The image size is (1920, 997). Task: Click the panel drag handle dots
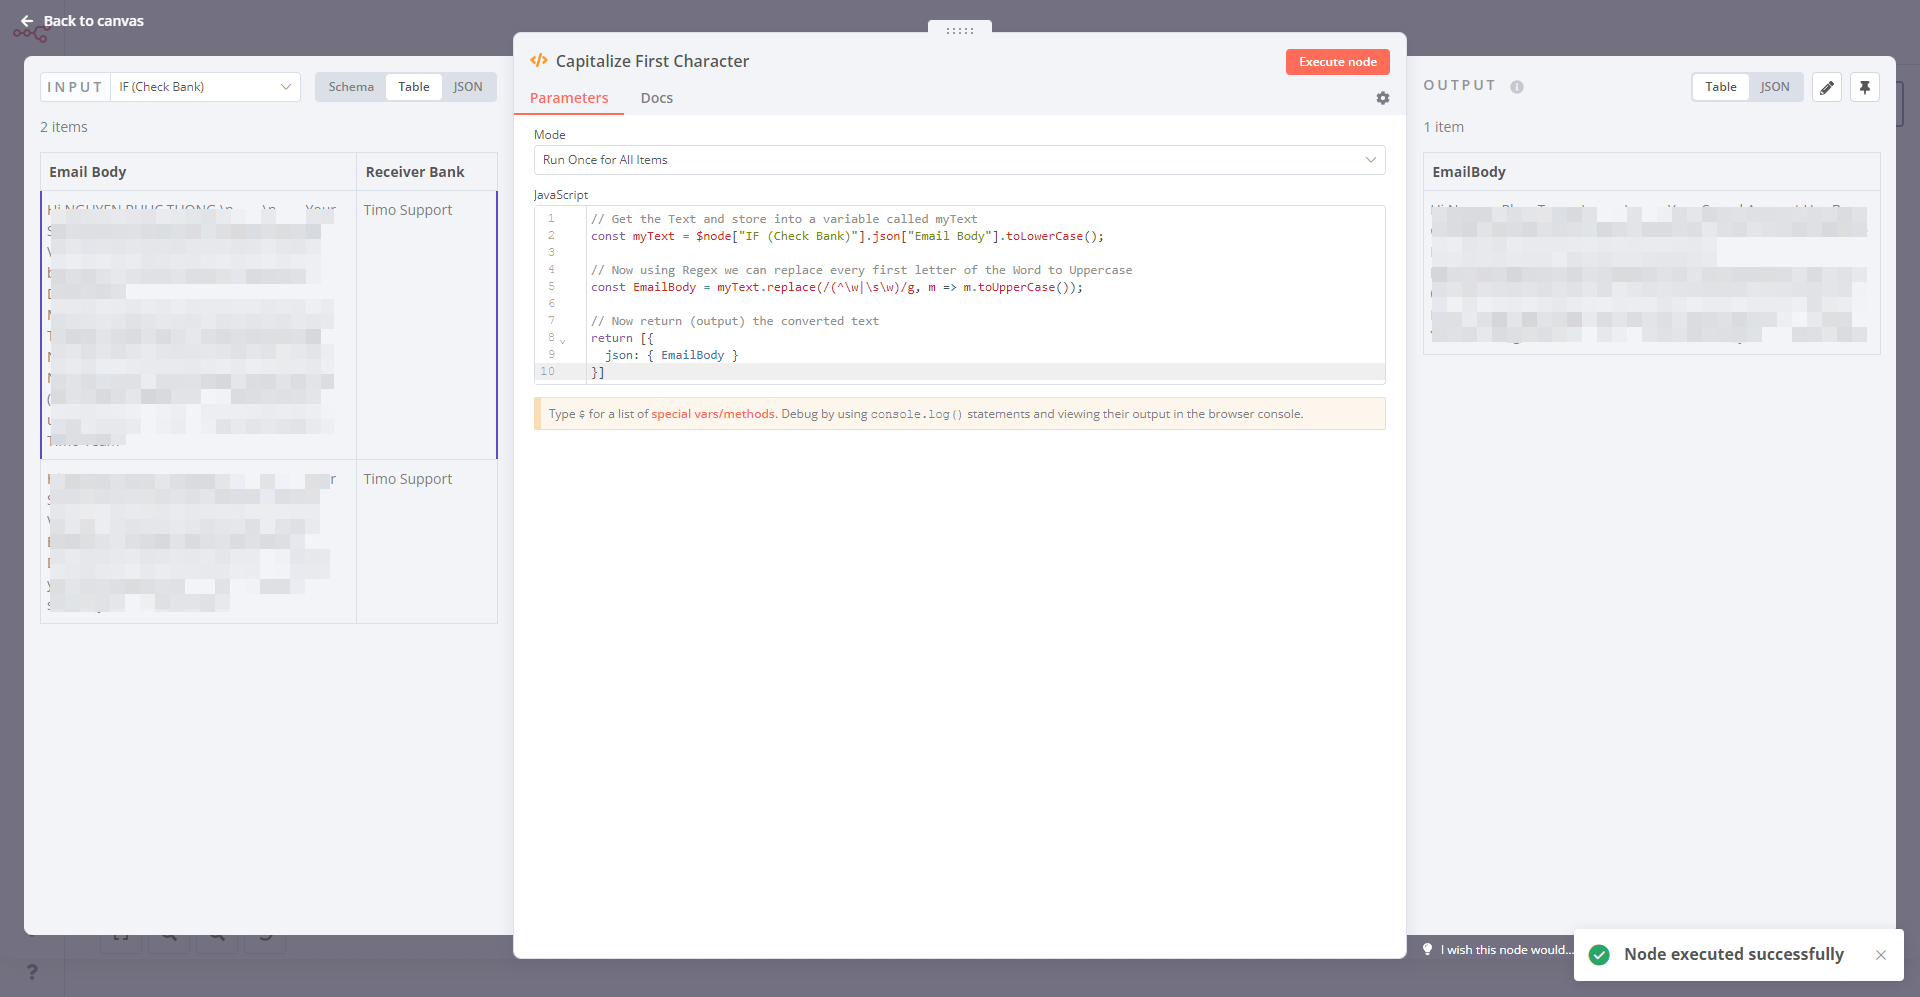[x=959, y=30]
